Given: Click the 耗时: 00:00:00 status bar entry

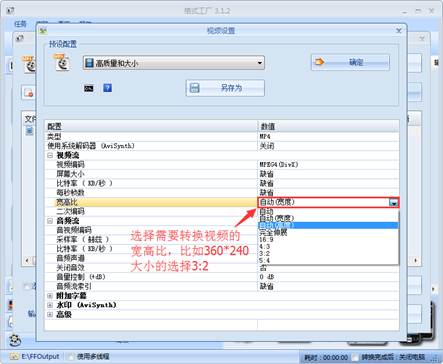Looking at the screenshot, I should 326,357.
